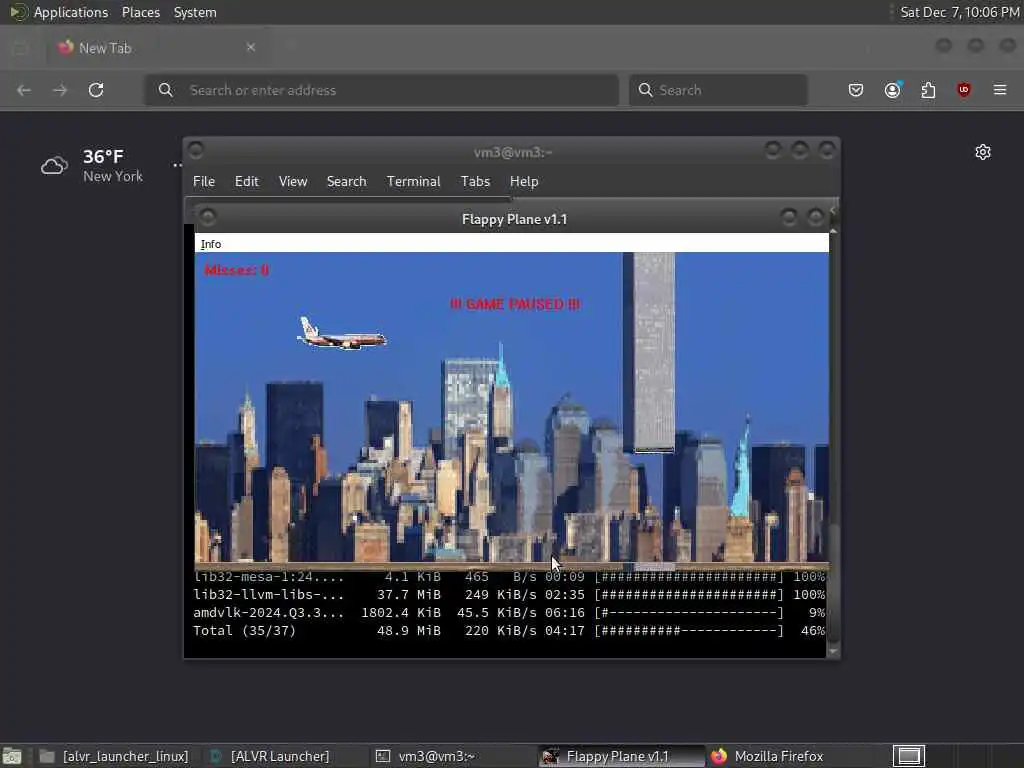Open the terminal File menu
The height and width of the screenshot is (768, 1024).
coord(204,182)
